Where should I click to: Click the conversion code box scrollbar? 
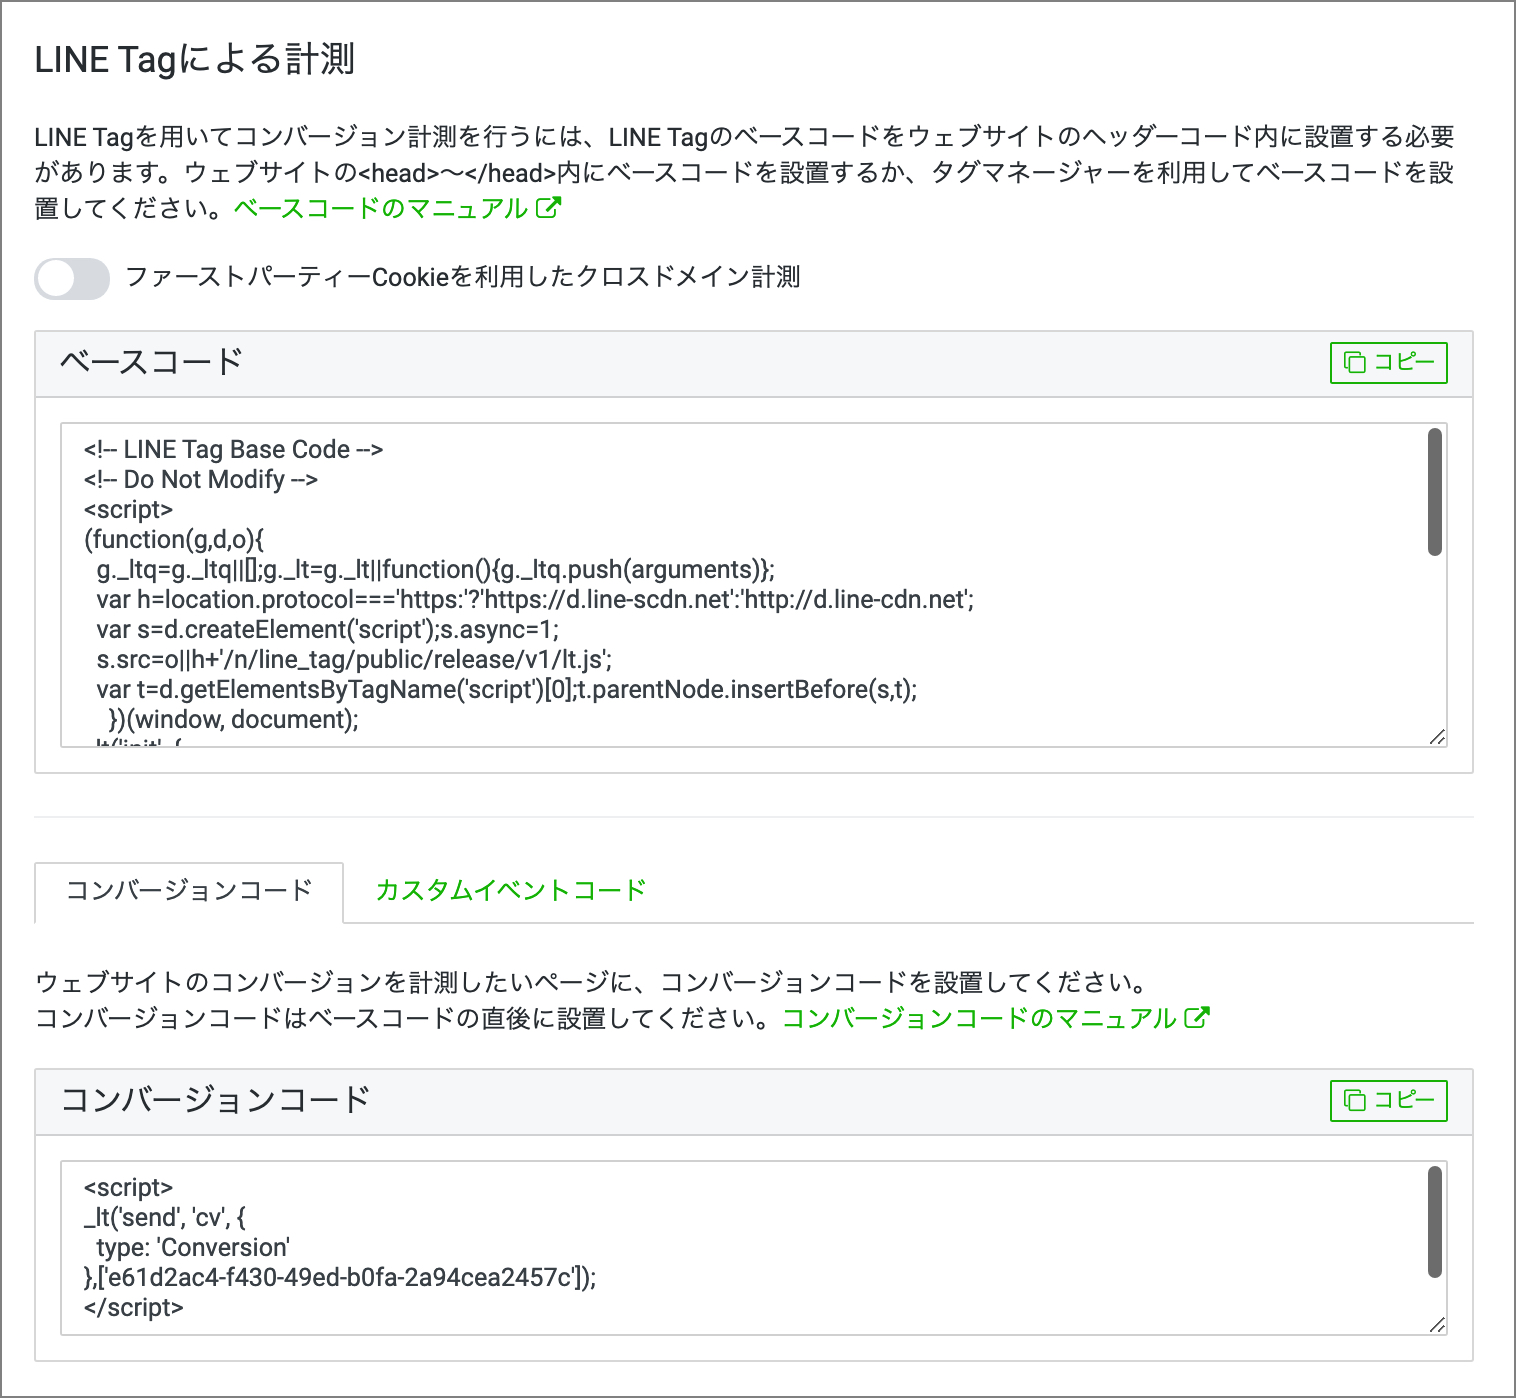(1435, 1222)
